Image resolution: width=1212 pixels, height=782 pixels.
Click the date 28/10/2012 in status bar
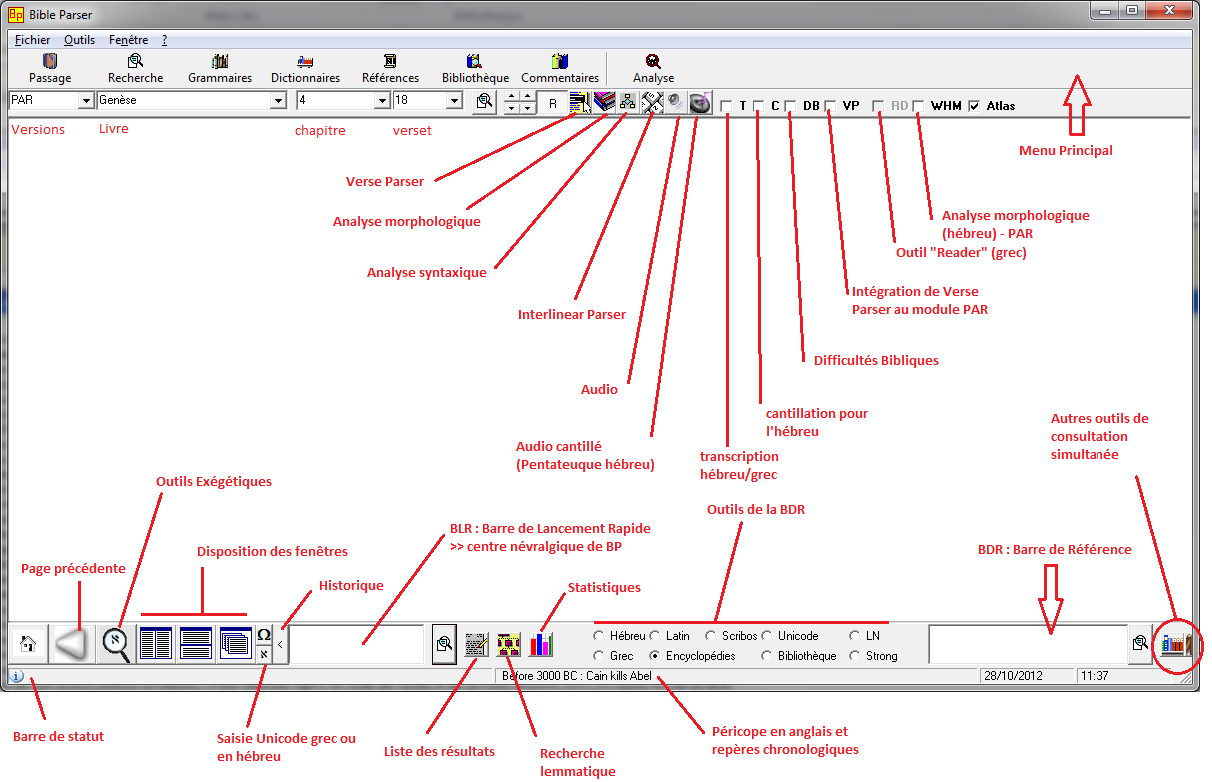1015,676
